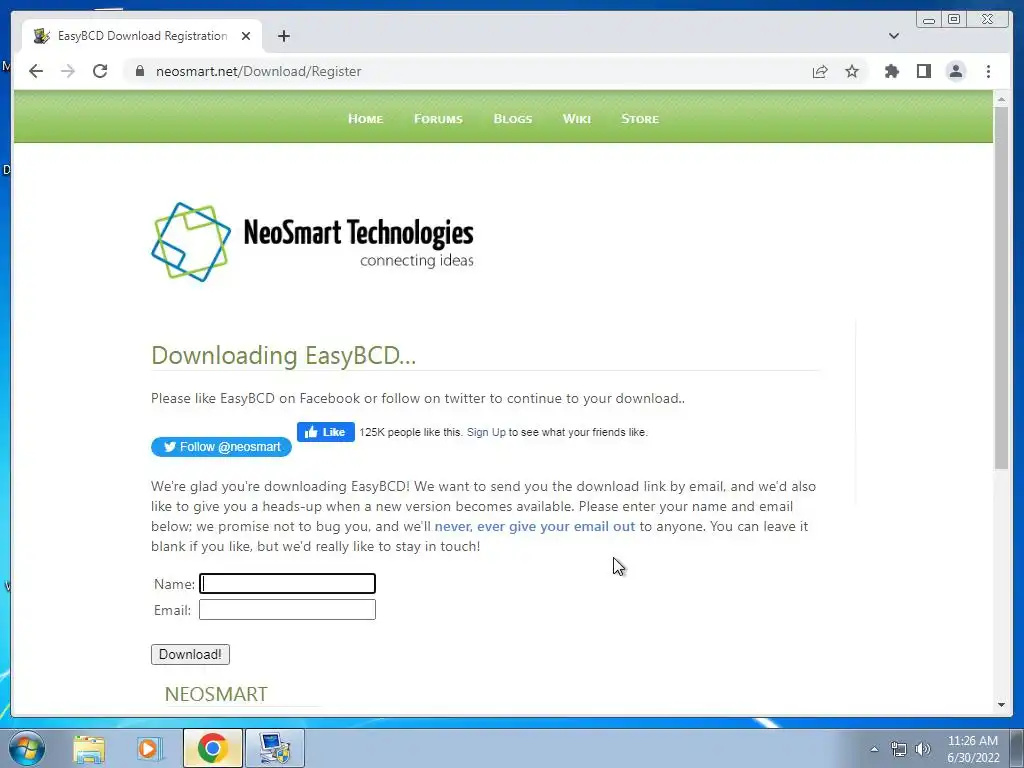Click the Download! button
Screen dimensions: 1024x768
190,654
